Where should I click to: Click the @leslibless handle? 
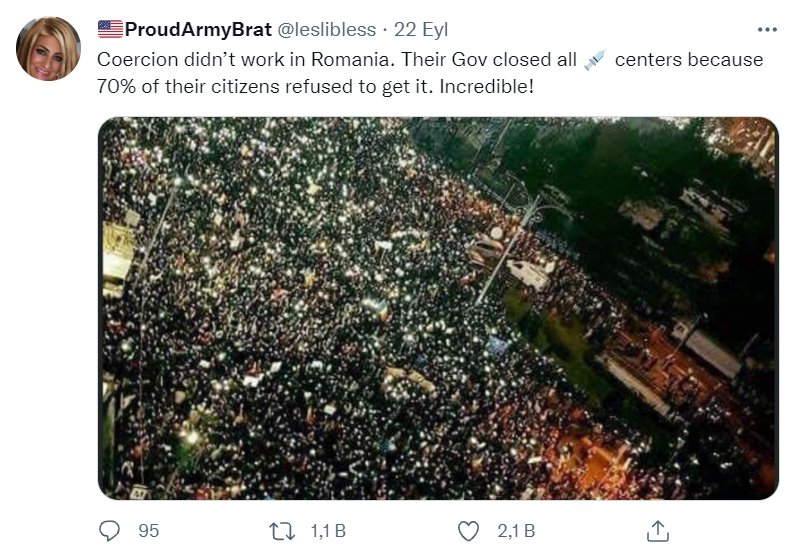click(319, 29)
